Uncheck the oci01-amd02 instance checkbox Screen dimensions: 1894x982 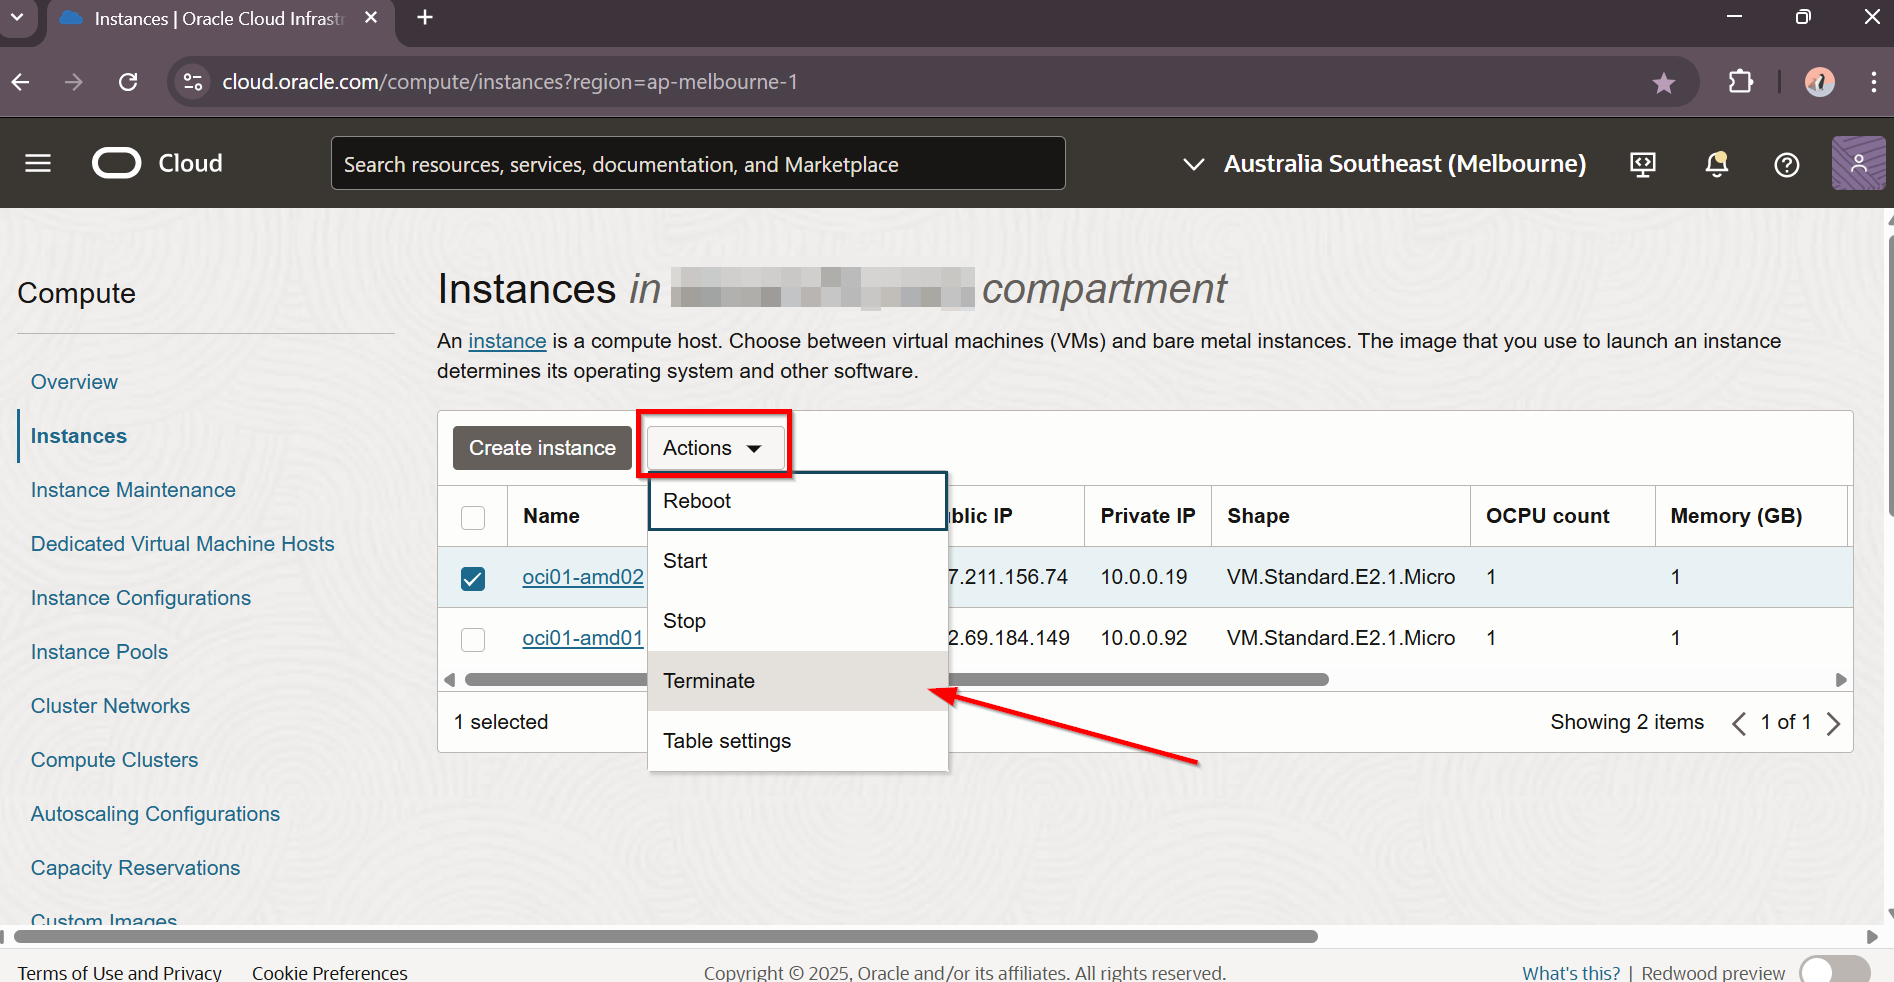[473, 578]
